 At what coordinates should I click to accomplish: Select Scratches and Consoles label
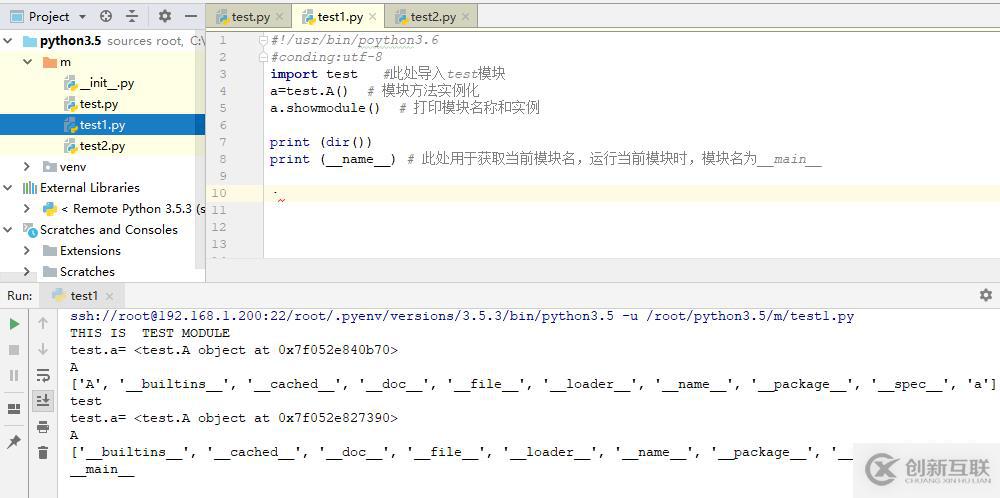pyautogui.click(x=109, y=230)
